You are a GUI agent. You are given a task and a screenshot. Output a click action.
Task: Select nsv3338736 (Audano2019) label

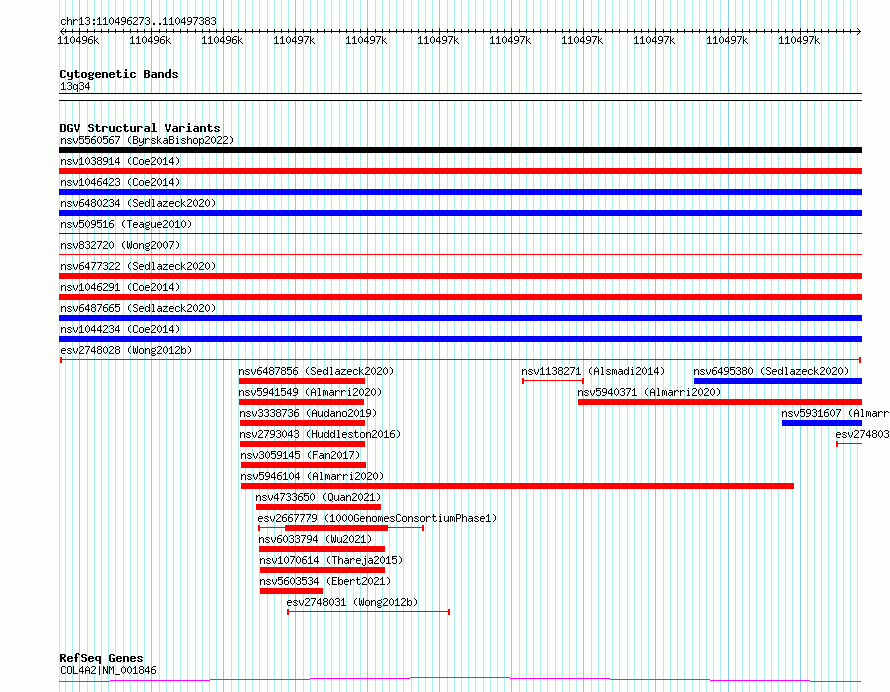(308, 413)
